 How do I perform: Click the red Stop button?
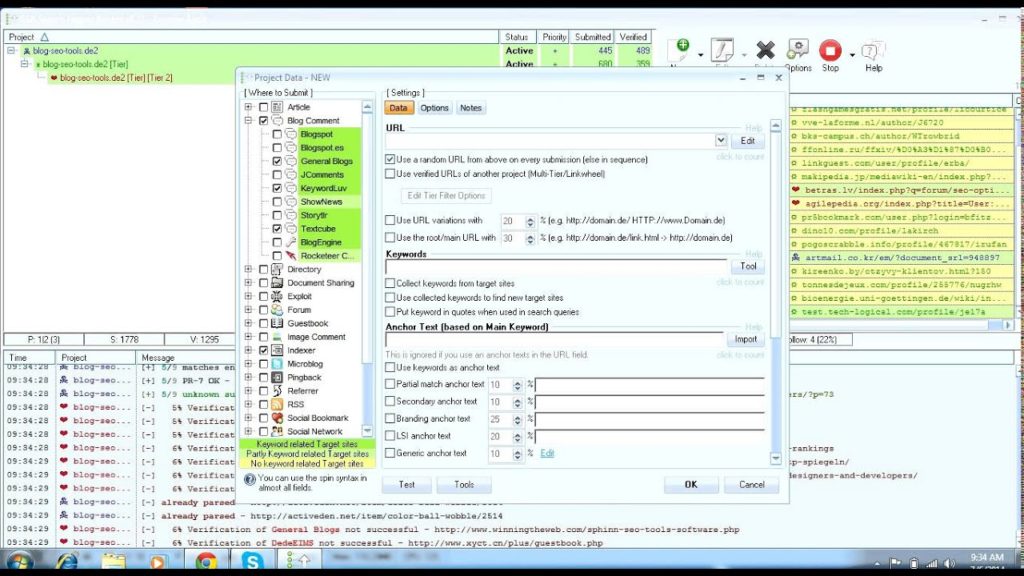tap(830, 50)
